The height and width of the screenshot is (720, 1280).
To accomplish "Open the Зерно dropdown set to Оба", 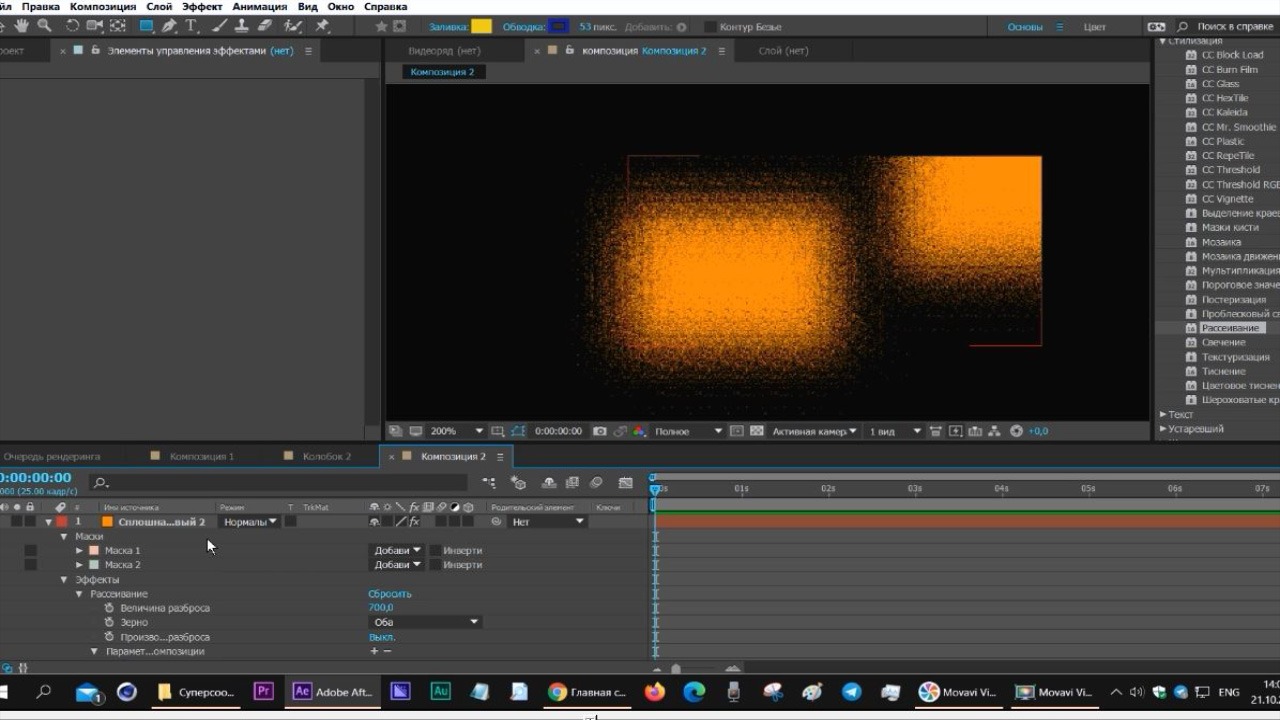I will (425, 621).
